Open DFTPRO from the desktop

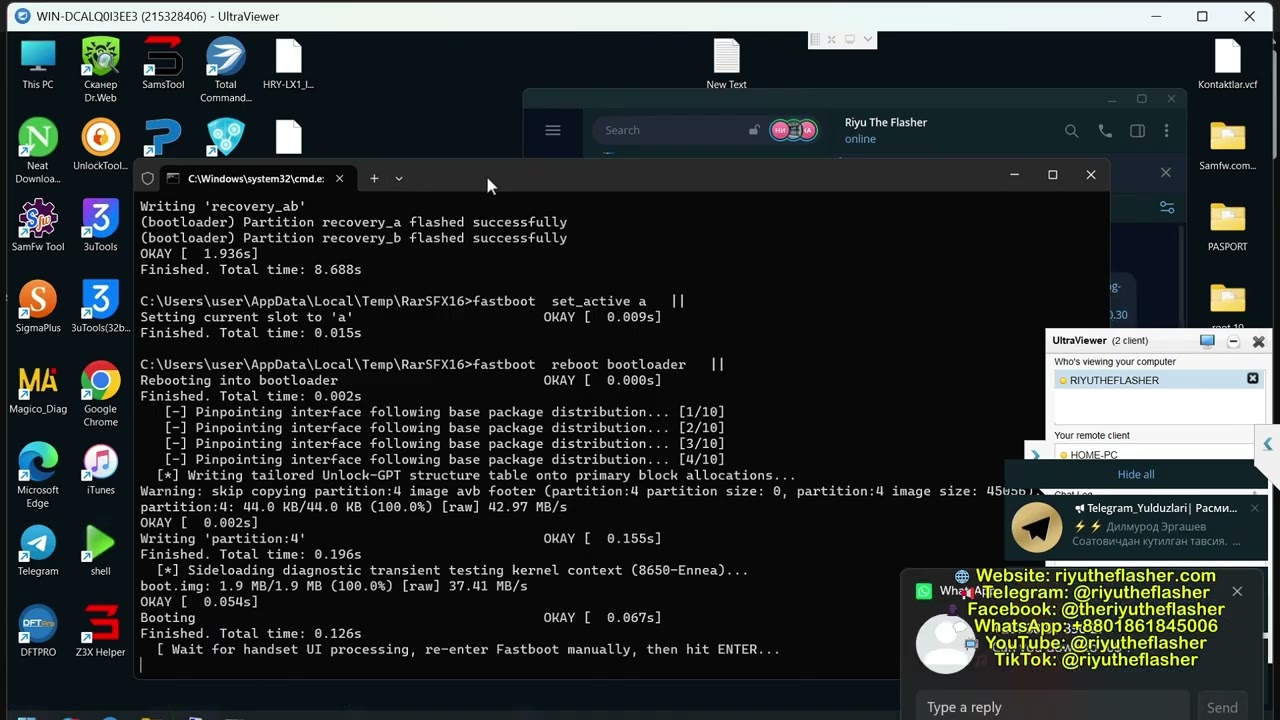[x=38, y=631]
